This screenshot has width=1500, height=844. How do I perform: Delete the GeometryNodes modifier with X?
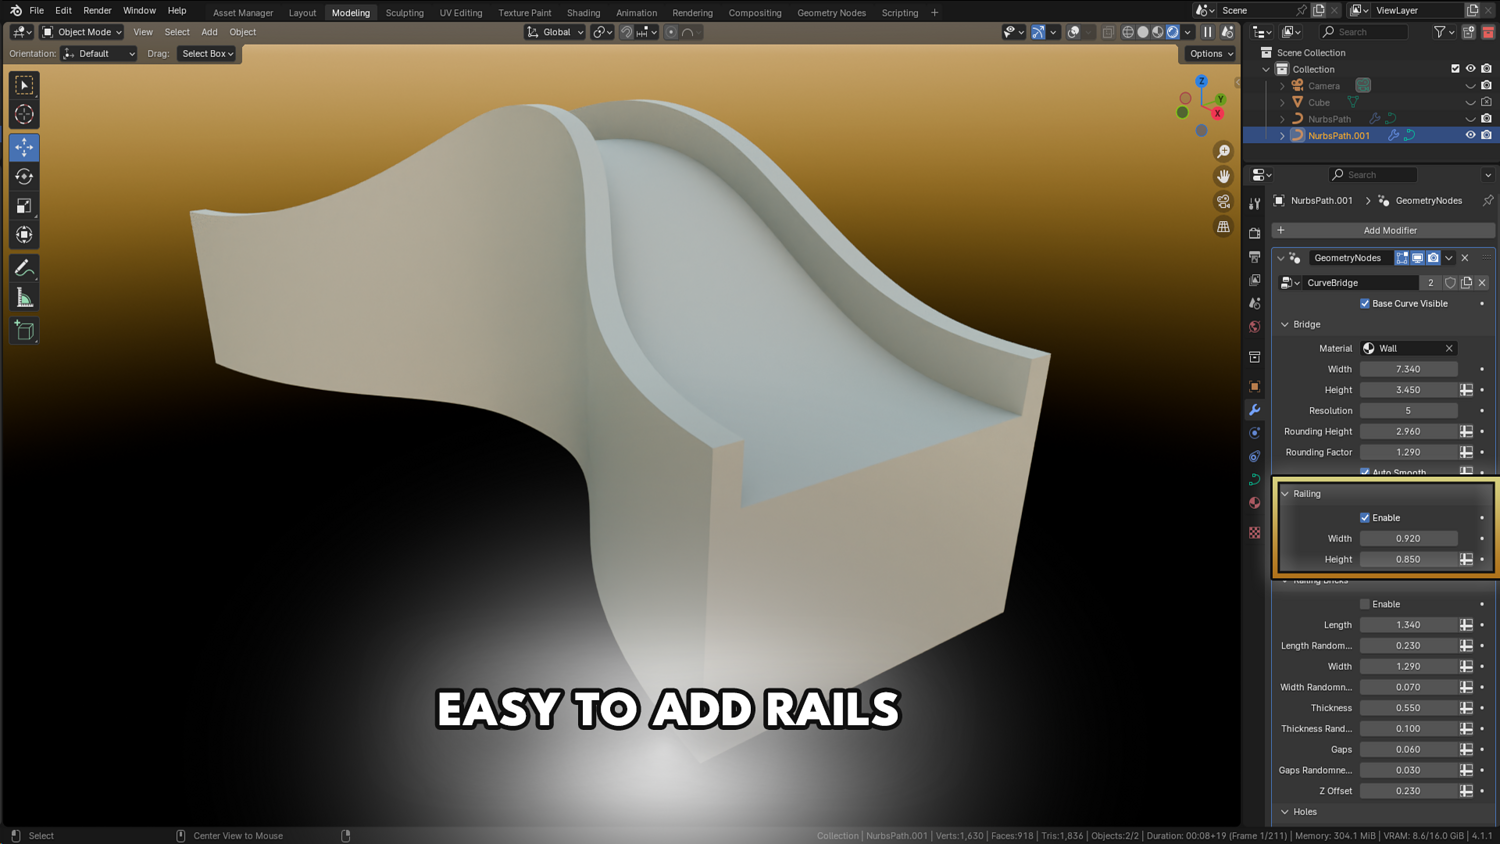[x=1465, y=258]
